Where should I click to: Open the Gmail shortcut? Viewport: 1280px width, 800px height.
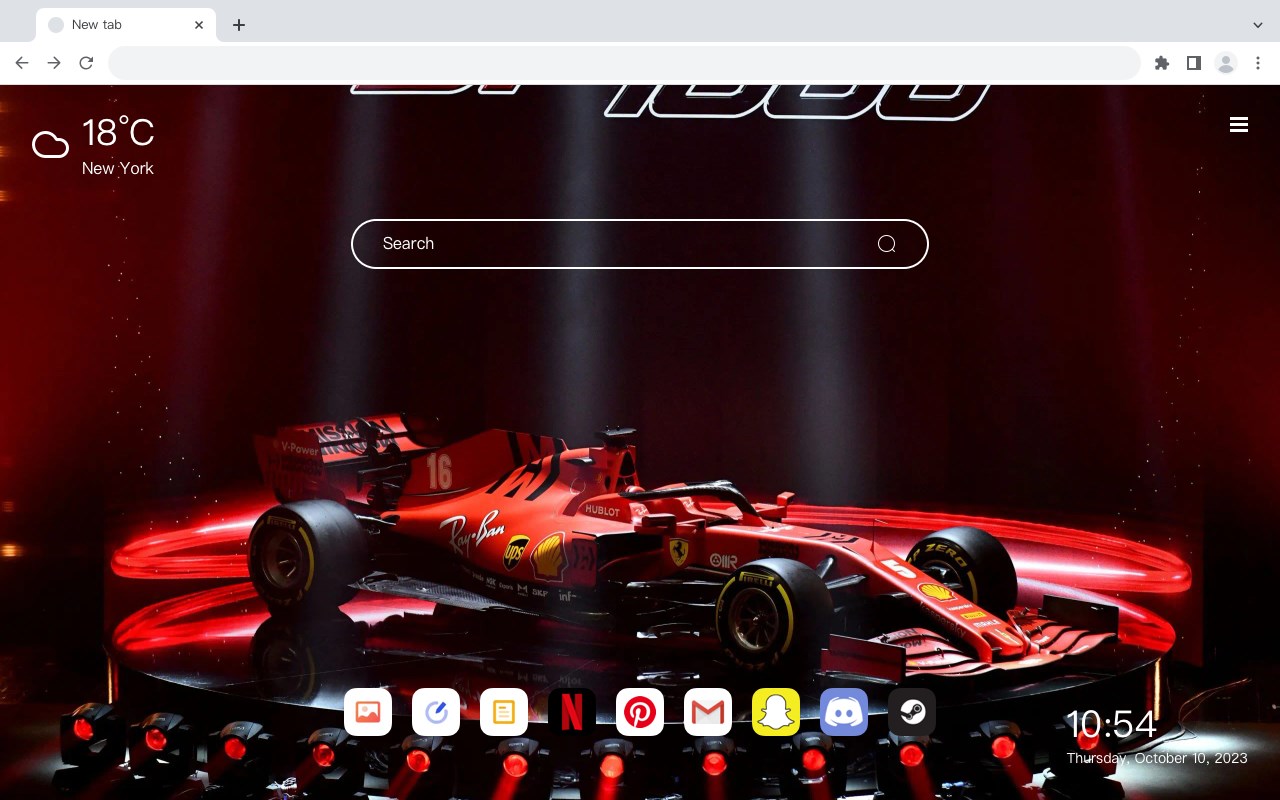(708, 712)
